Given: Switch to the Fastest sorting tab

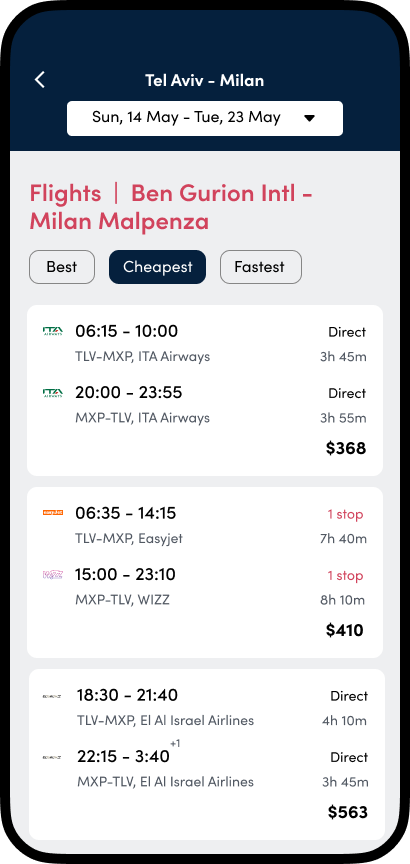Looking at the screenshot, I should click(261, 267).
